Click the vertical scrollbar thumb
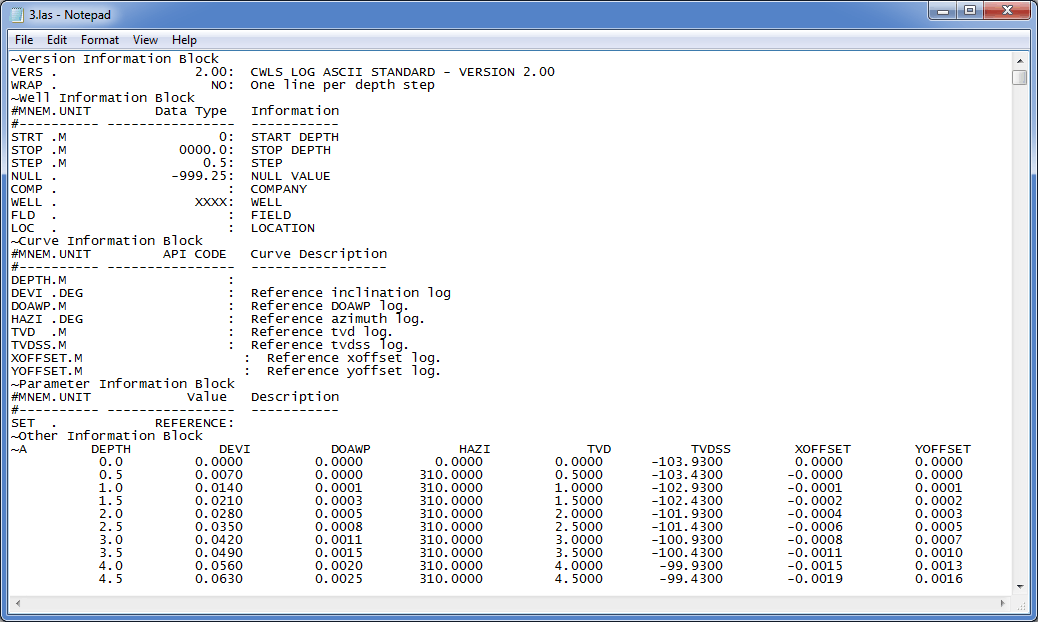The height and width of the screenshot is (622, 1038). coord(1019,77)
